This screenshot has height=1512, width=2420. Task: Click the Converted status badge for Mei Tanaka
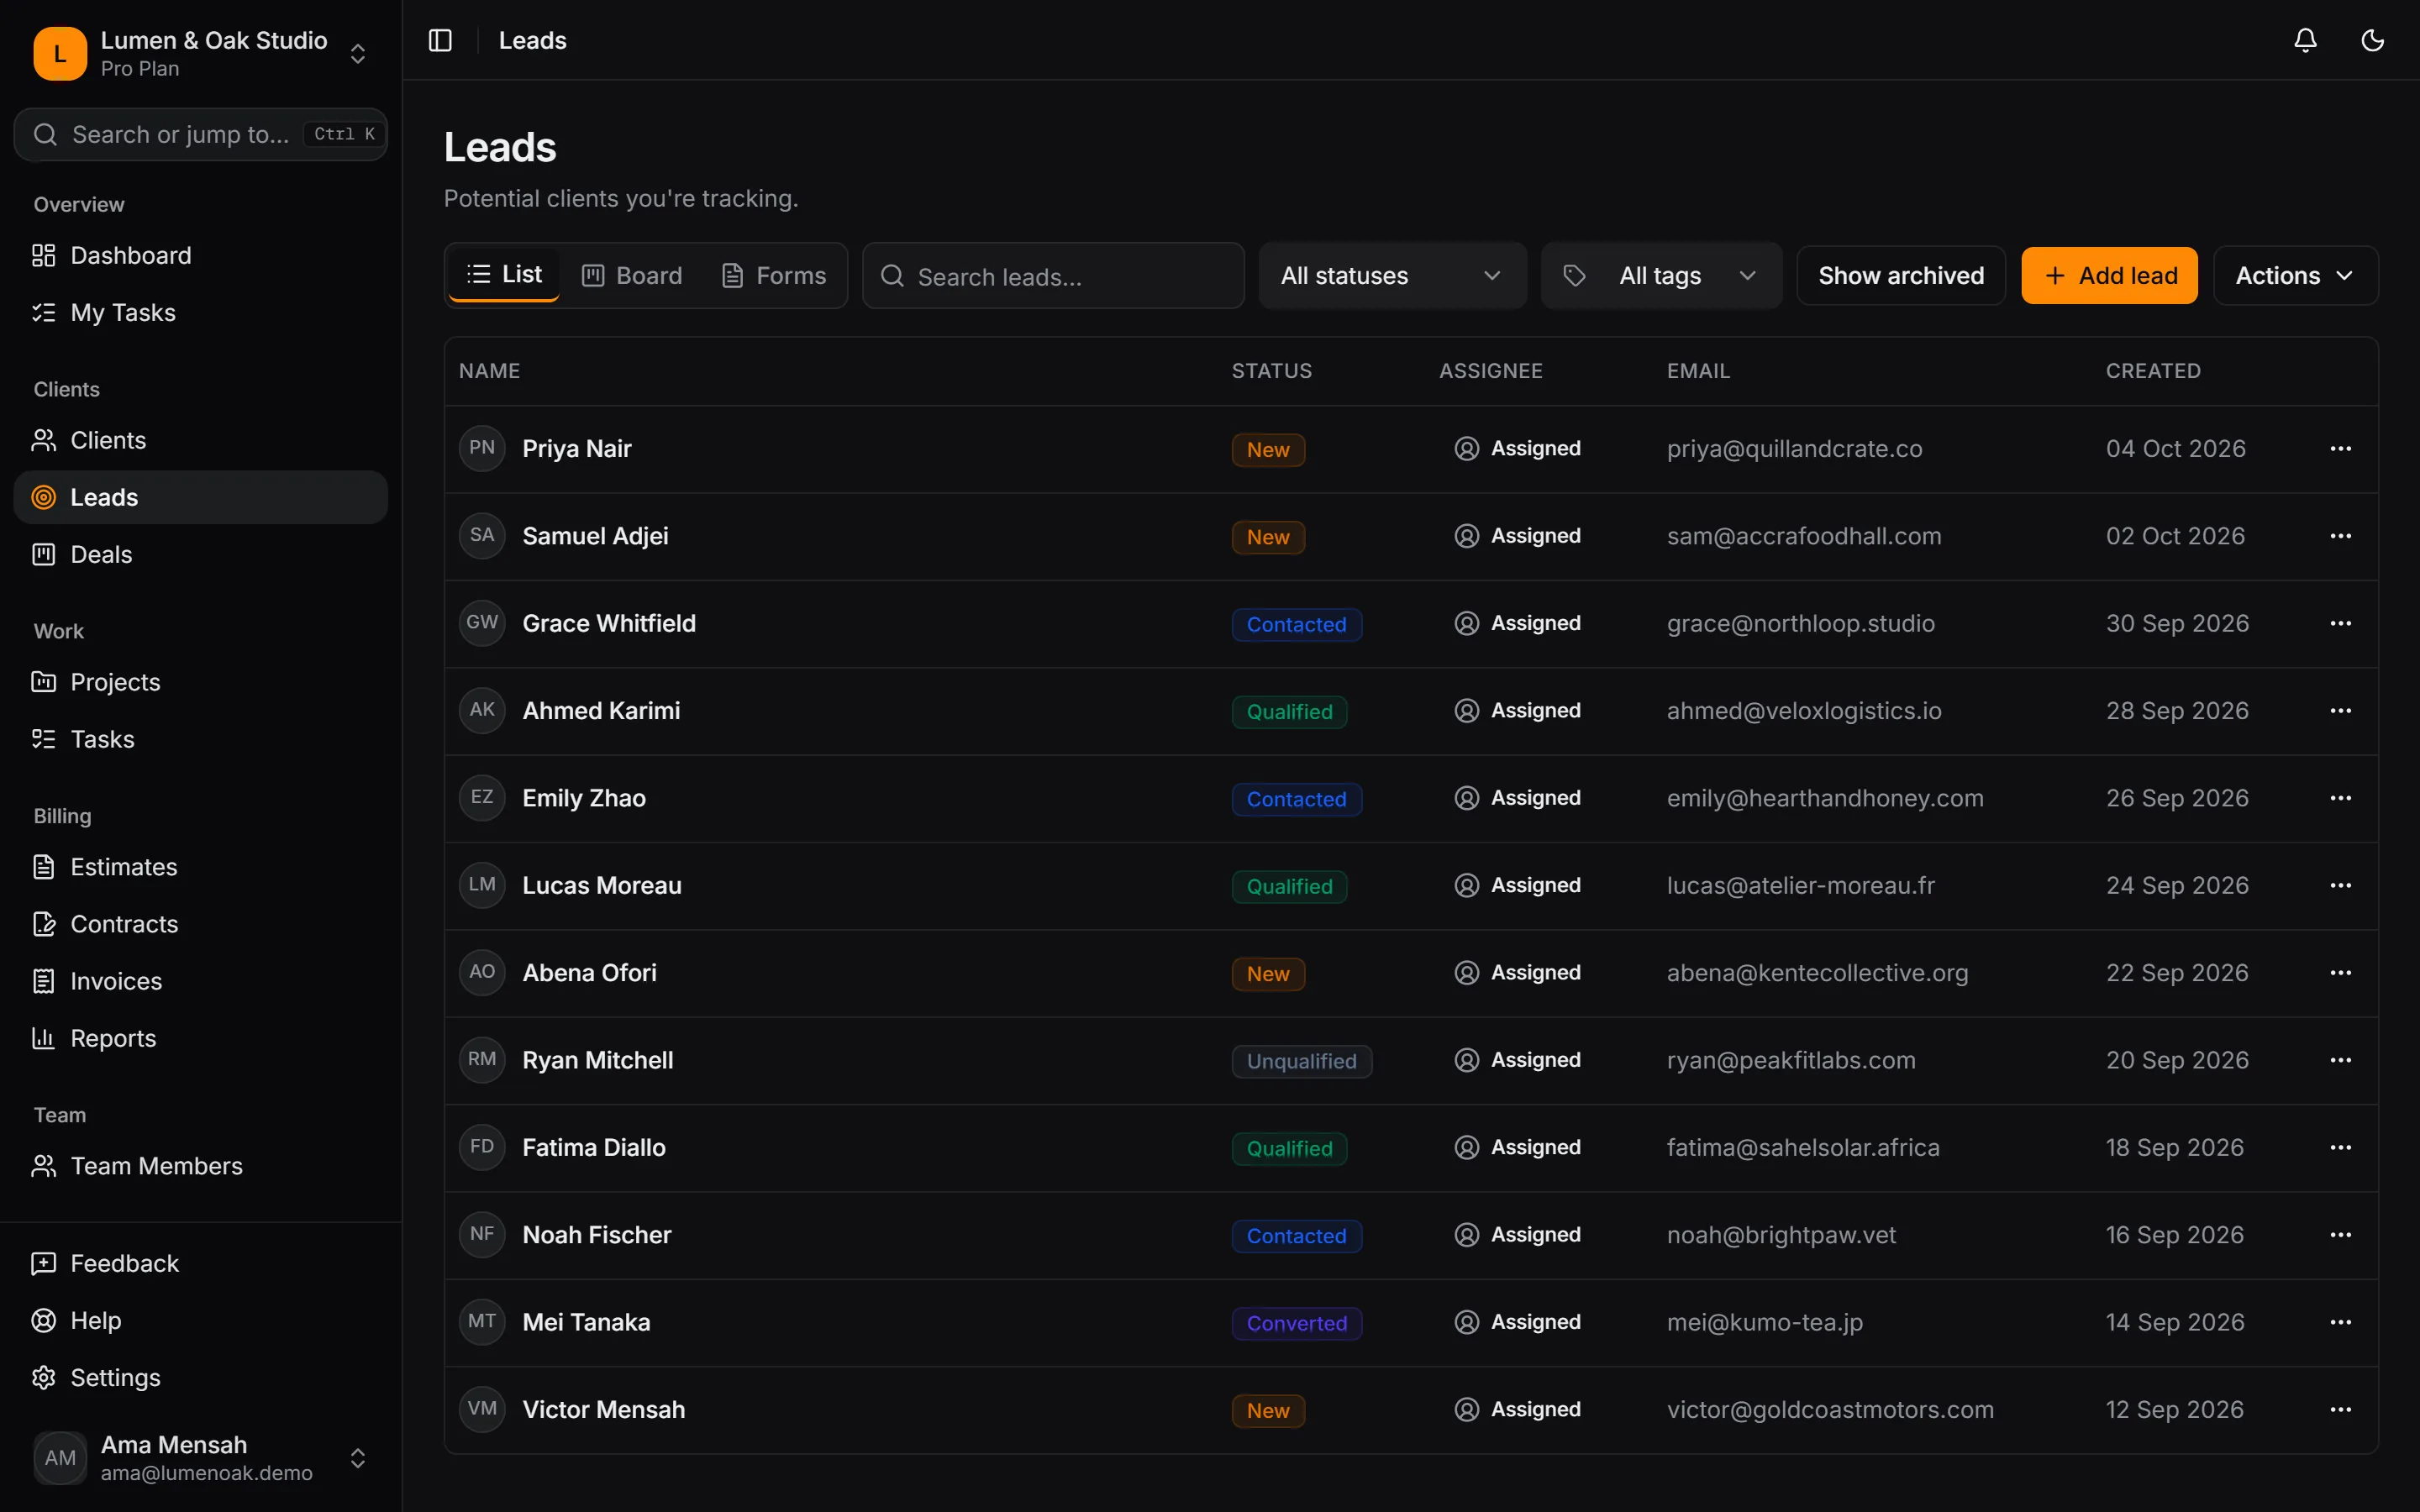[1296, 1324]
